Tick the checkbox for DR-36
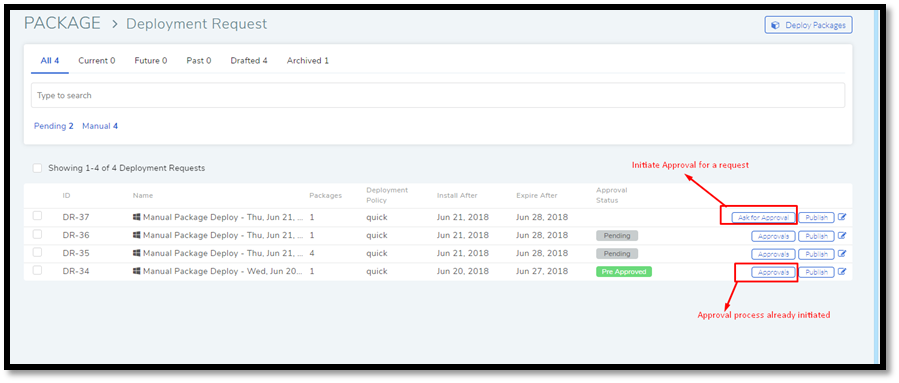 click(37, 234)
